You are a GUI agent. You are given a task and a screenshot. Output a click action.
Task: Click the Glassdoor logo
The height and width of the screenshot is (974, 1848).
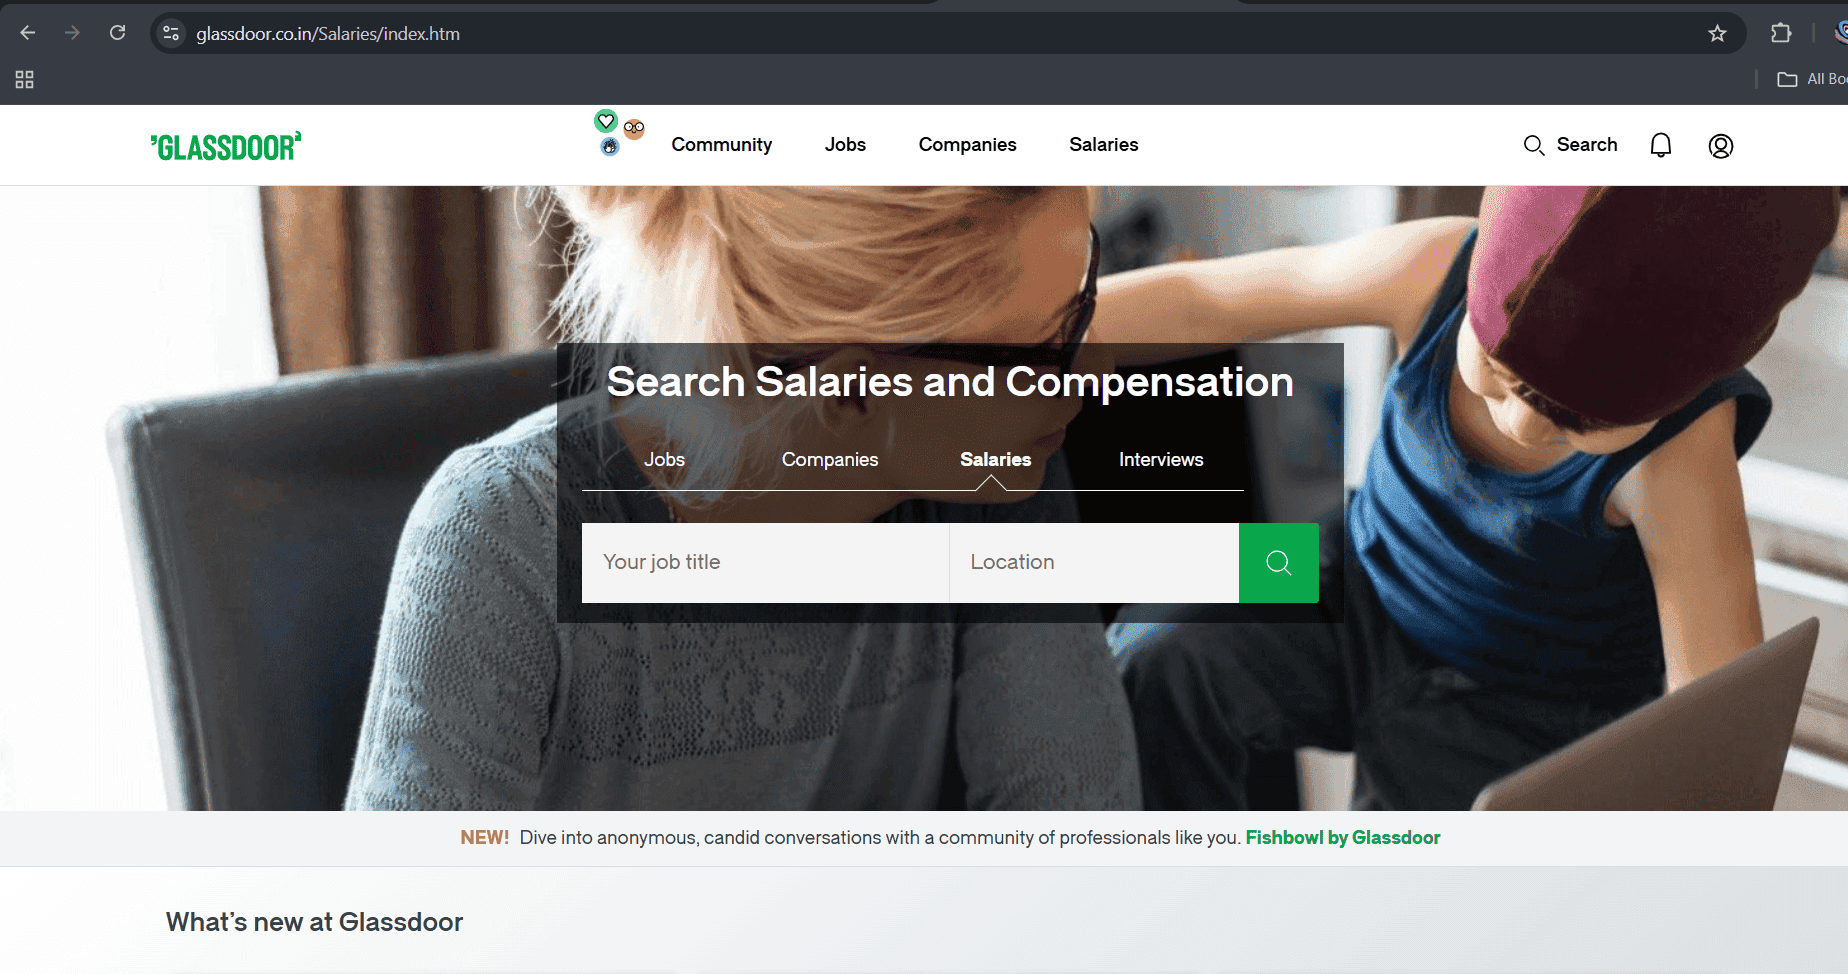click(x=226, y=145)
